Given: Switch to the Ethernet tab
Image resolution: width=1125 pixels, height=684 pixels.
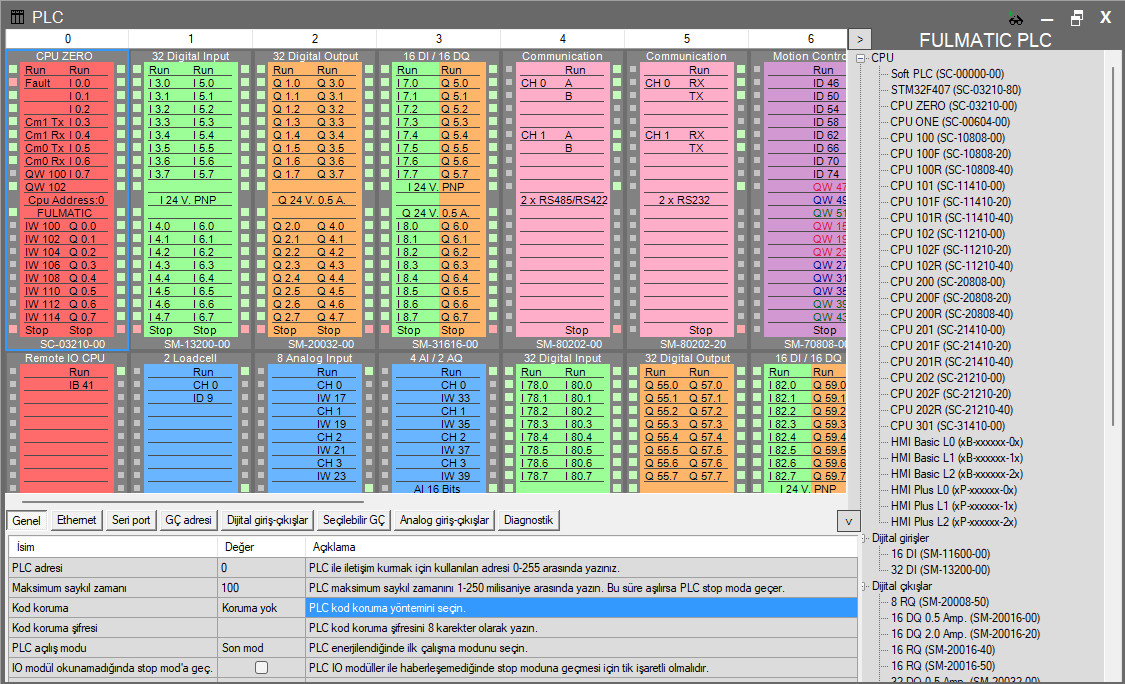Looking at the screenshot, I should [x=77, y=520].
